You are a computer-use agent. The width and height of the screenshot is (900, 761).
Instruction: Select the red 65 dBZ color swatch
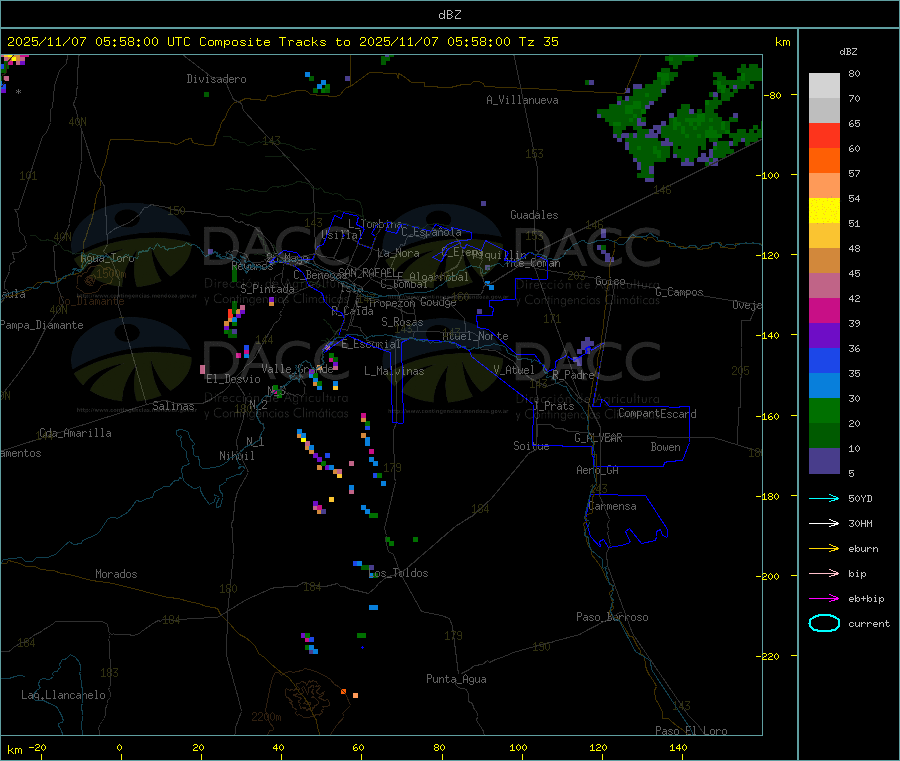(824, 135)
